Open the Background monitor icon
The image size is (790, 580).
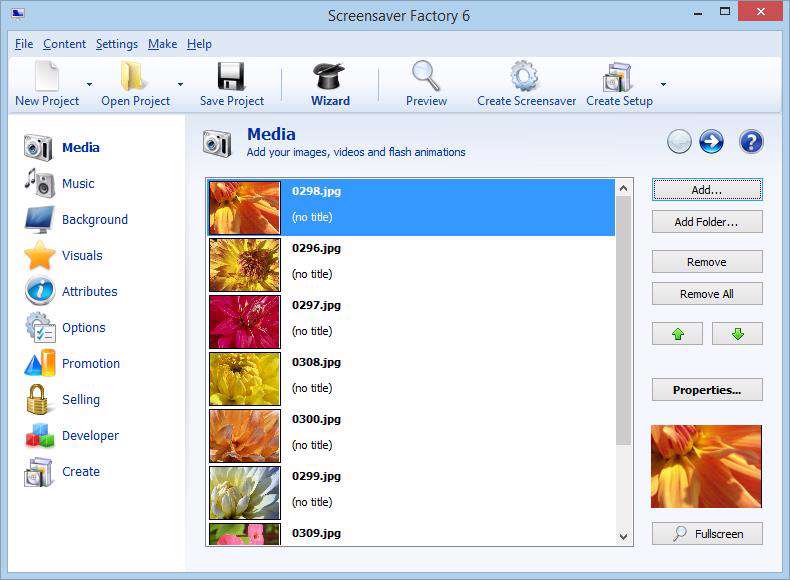[x=39, y=220]
